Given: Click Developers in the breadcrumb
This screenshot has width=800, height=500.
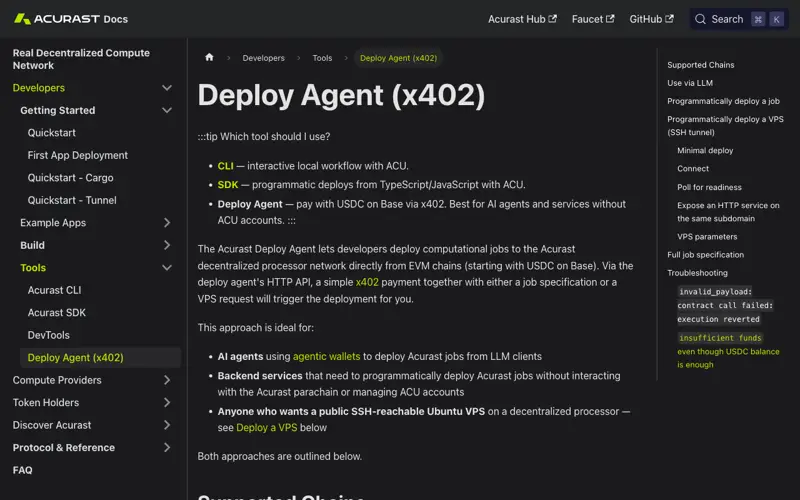Looking at the screenshot, I should point(263,58).
